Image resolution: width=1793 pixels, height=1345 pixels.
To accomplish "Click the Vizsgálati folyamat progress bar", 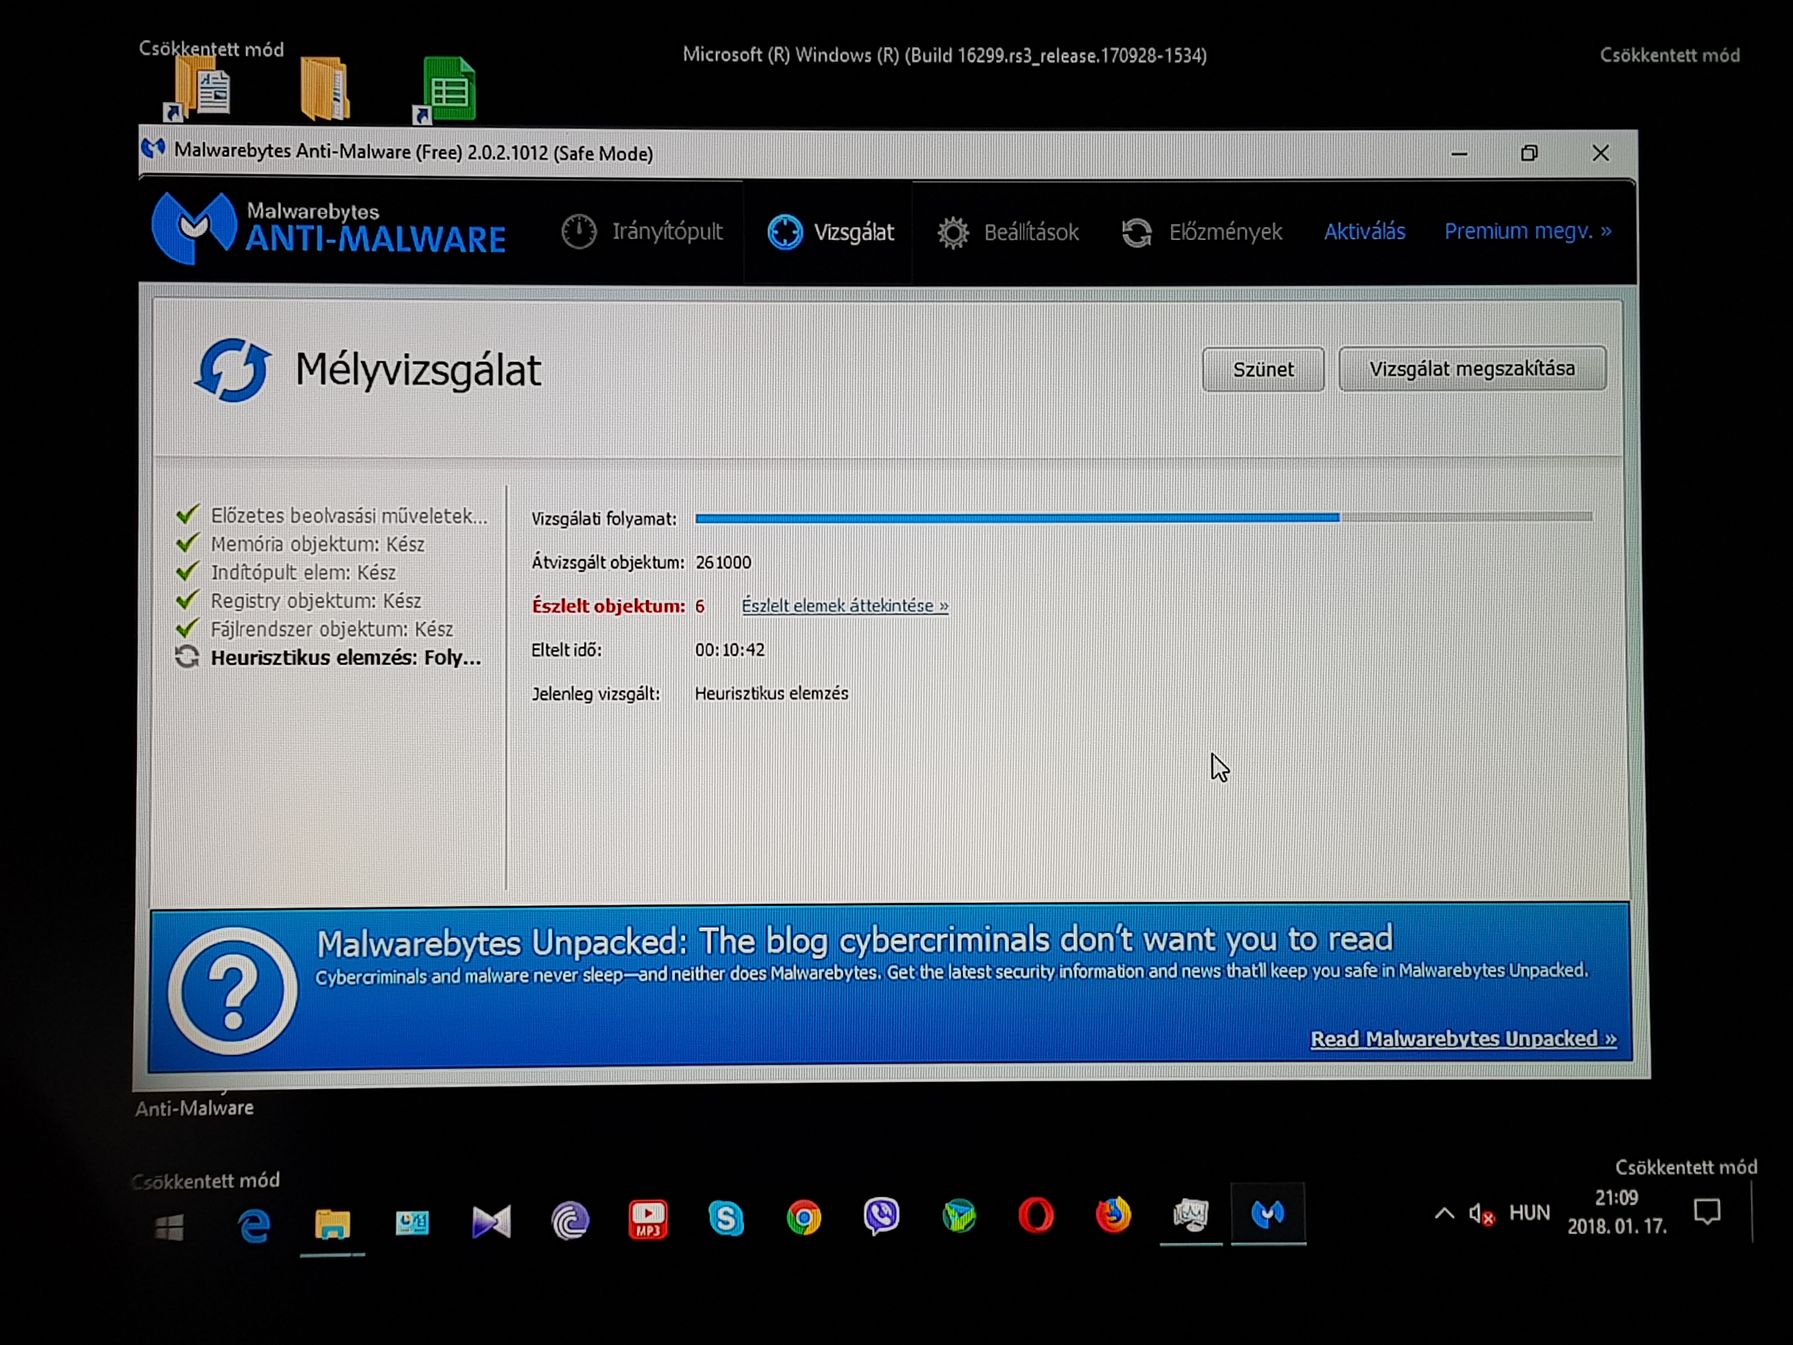I will click(x=1143, y=517).
